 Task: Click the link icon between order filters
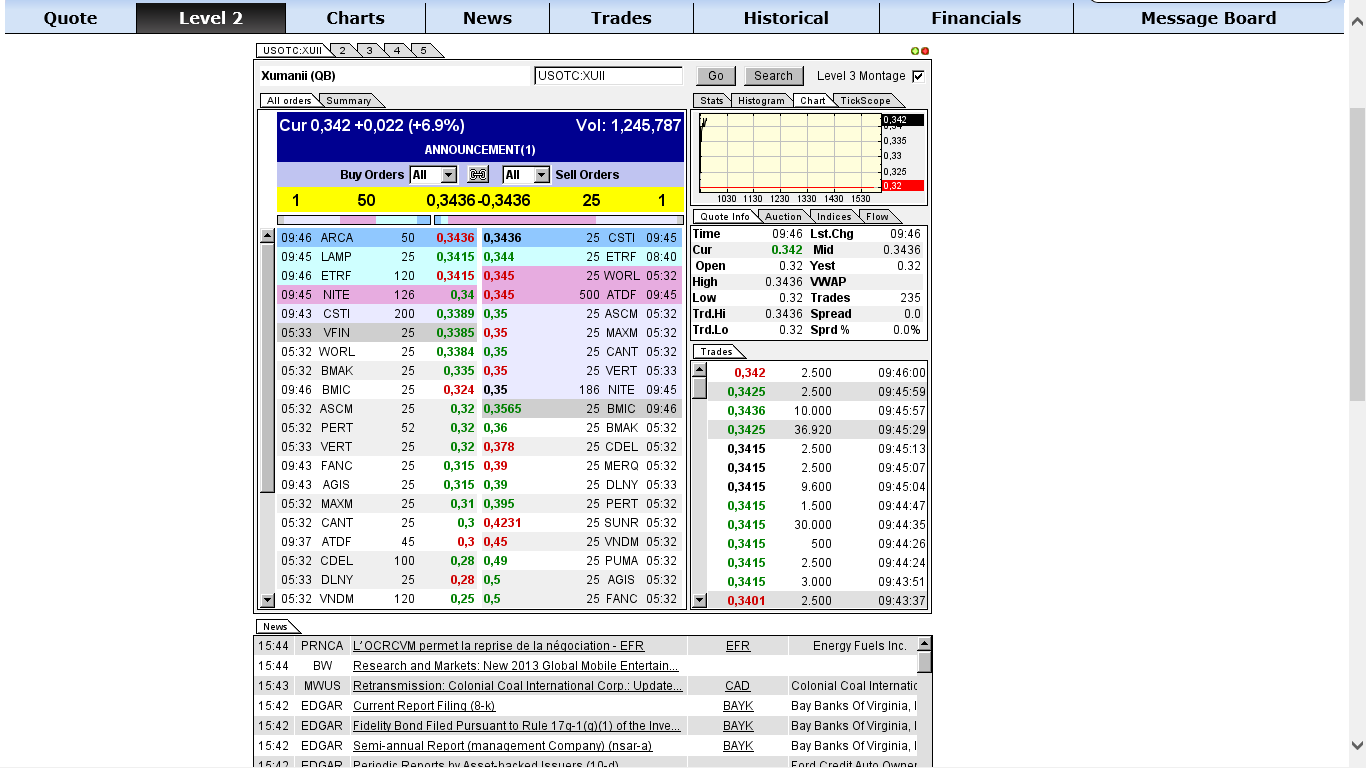(478, 175)
